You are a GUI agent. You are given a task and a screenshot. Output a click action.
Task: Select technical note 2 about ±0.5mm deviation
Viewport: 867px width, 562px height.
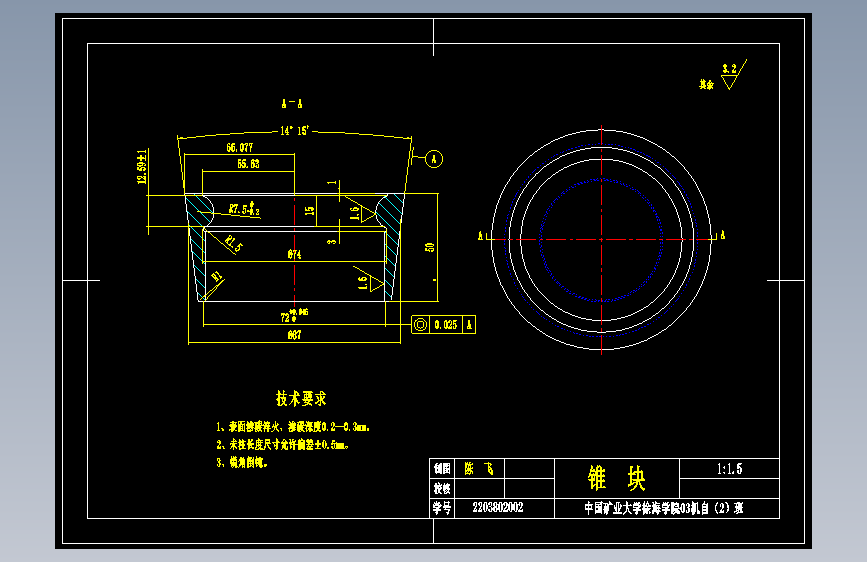(283, 444)
